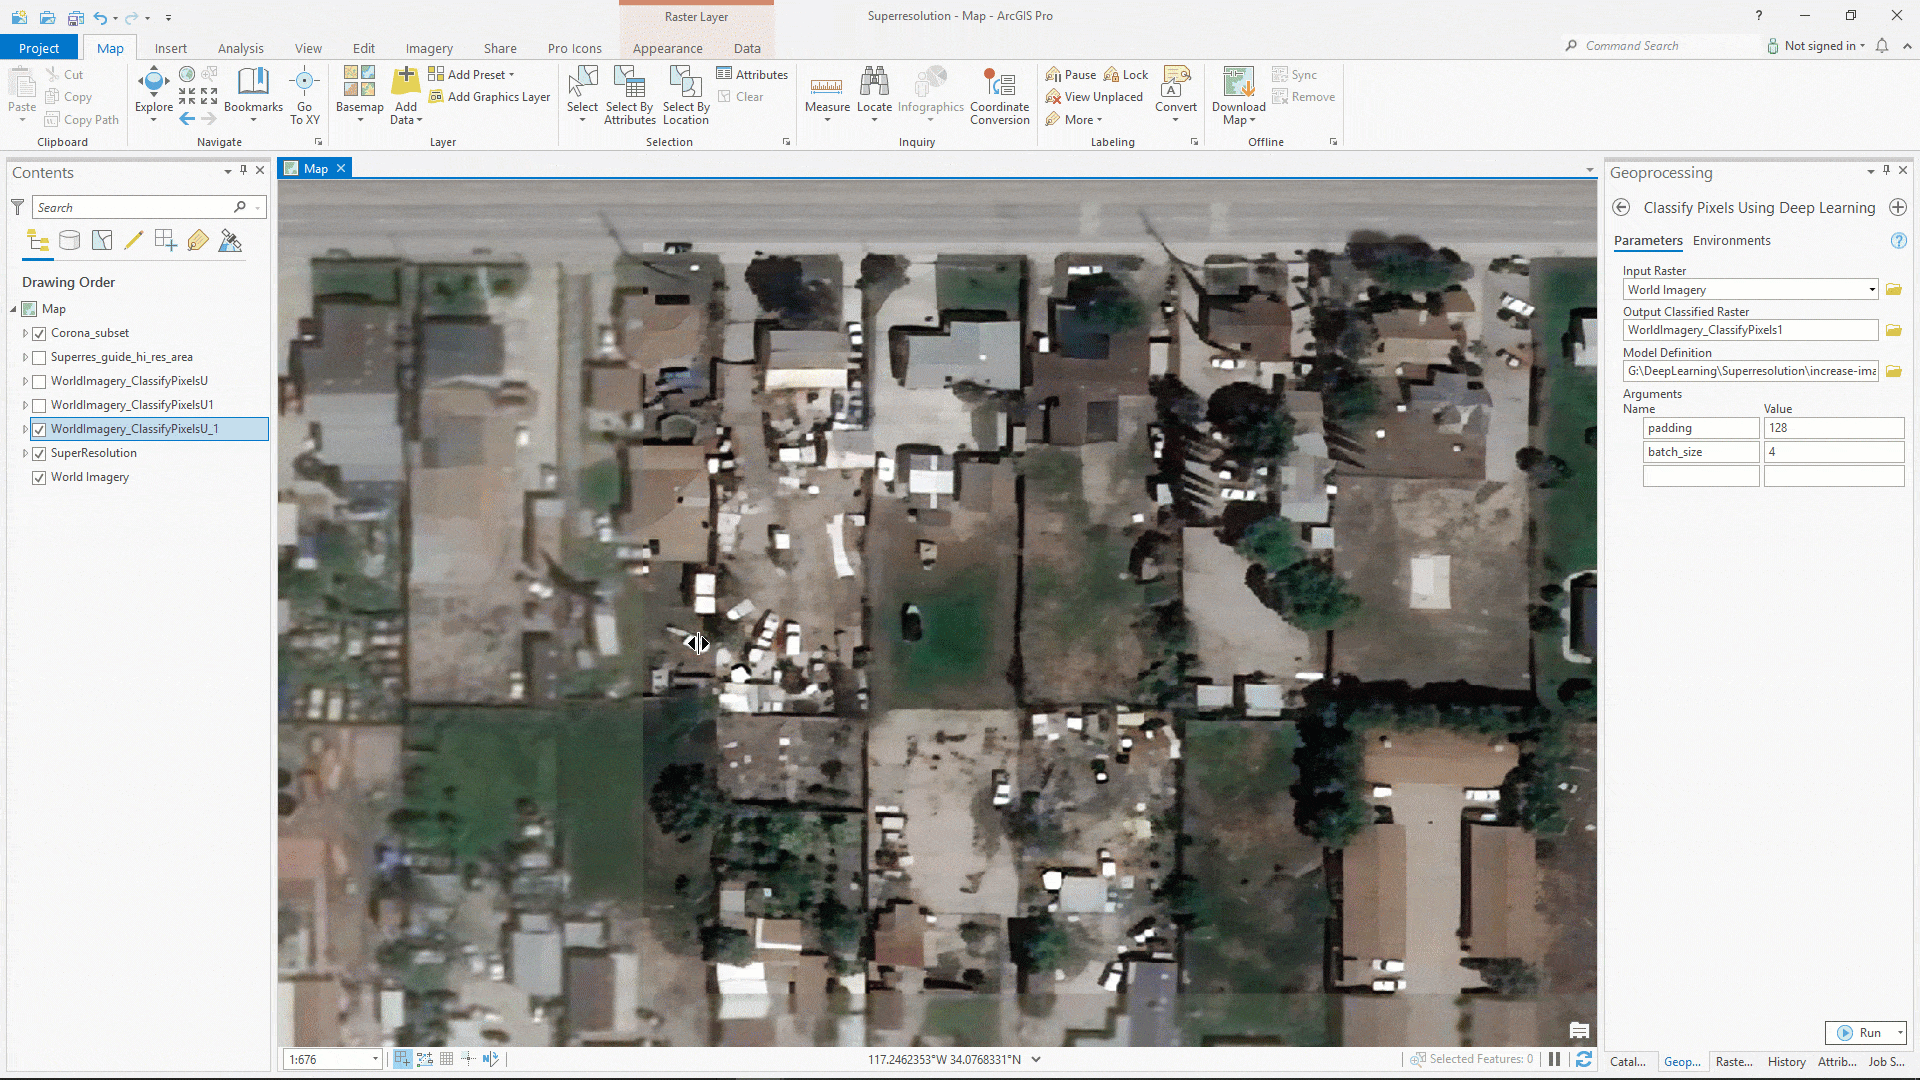Open the Environments tab

1731,241
